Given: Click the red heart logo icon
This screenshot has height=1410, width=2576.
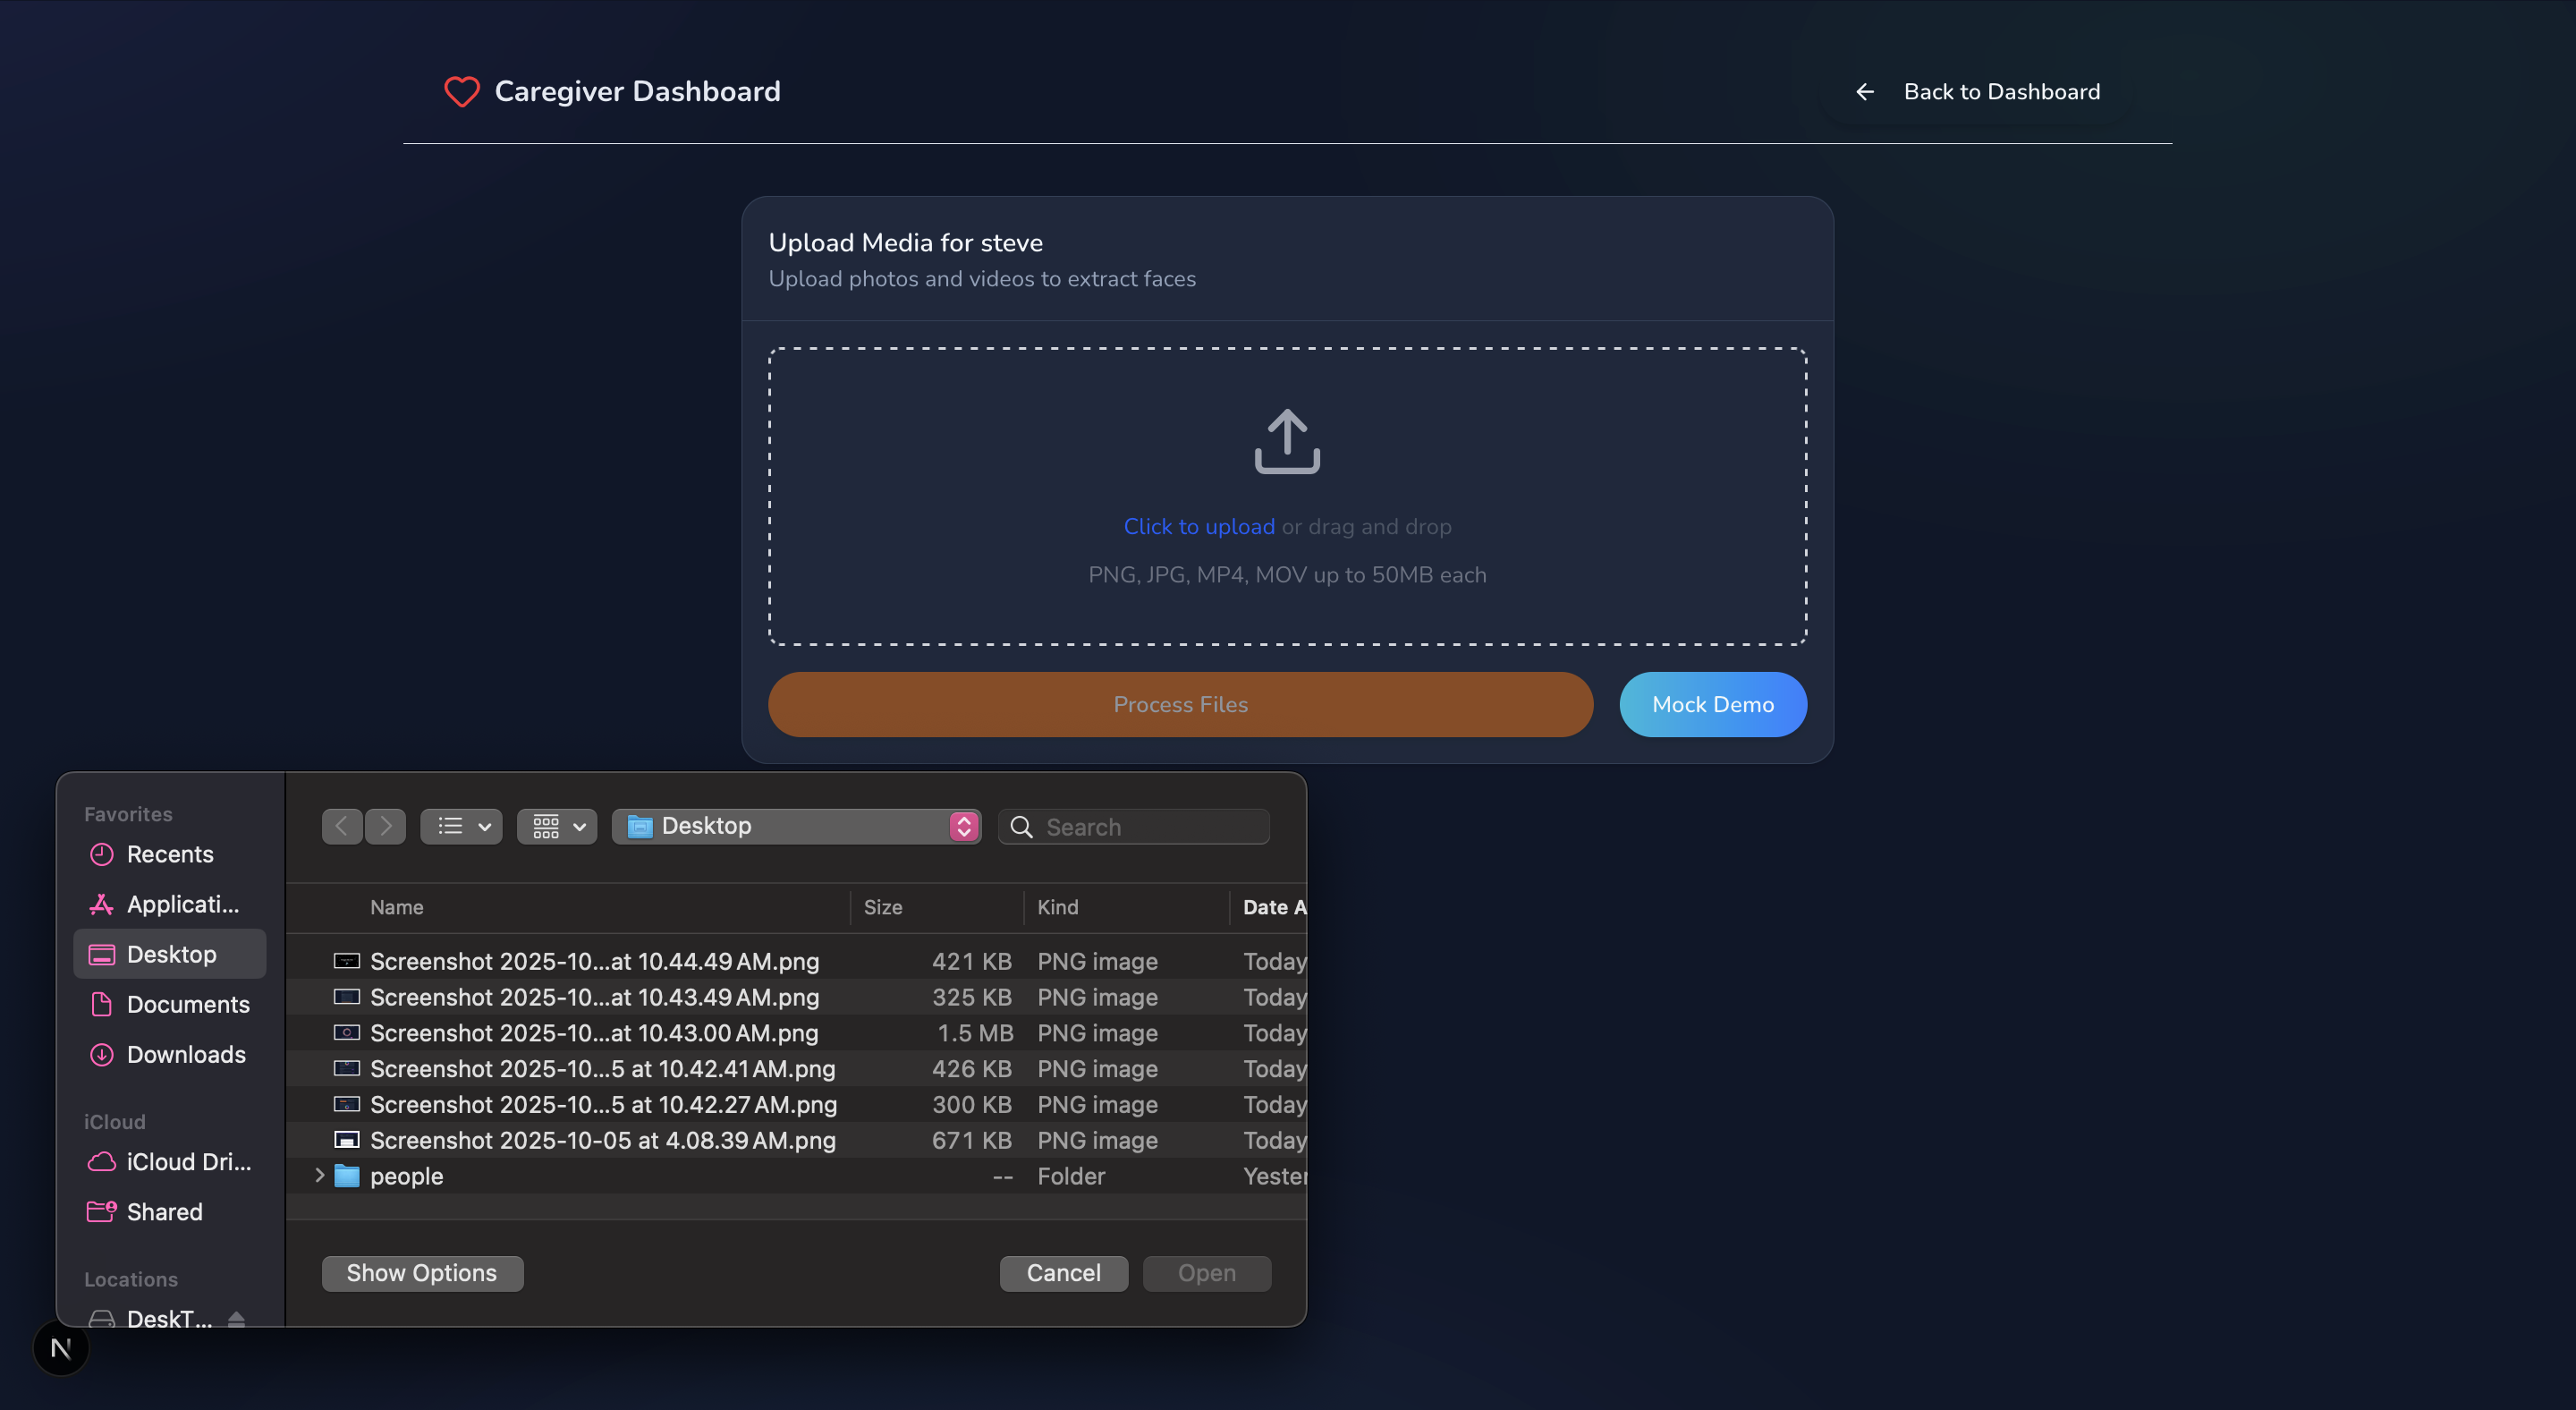Looking at the screenshot, I should click(x=461, y=92).
